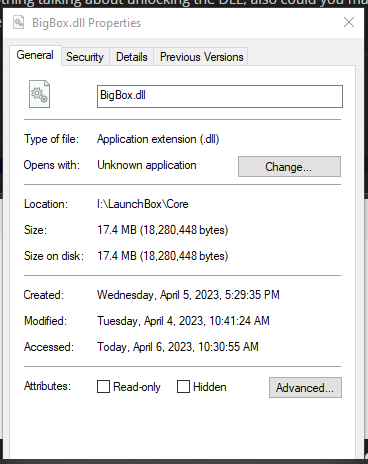Screen dimensions: 368x464
Task: Close the BigBox.dll Properties dialog
Action: click(349, 22)
